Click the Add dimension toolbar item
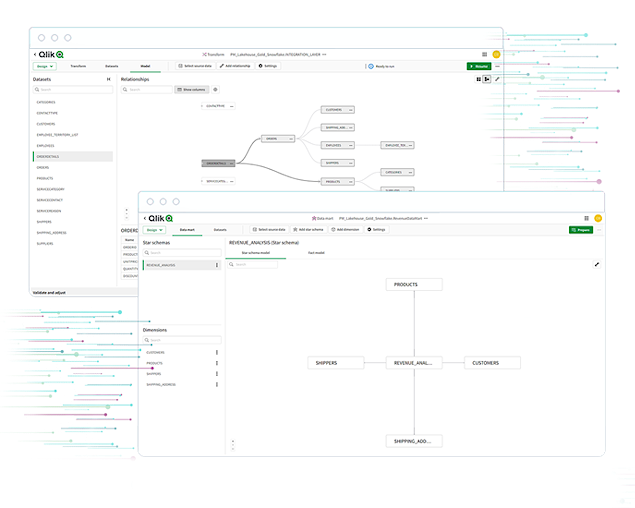 345,229
